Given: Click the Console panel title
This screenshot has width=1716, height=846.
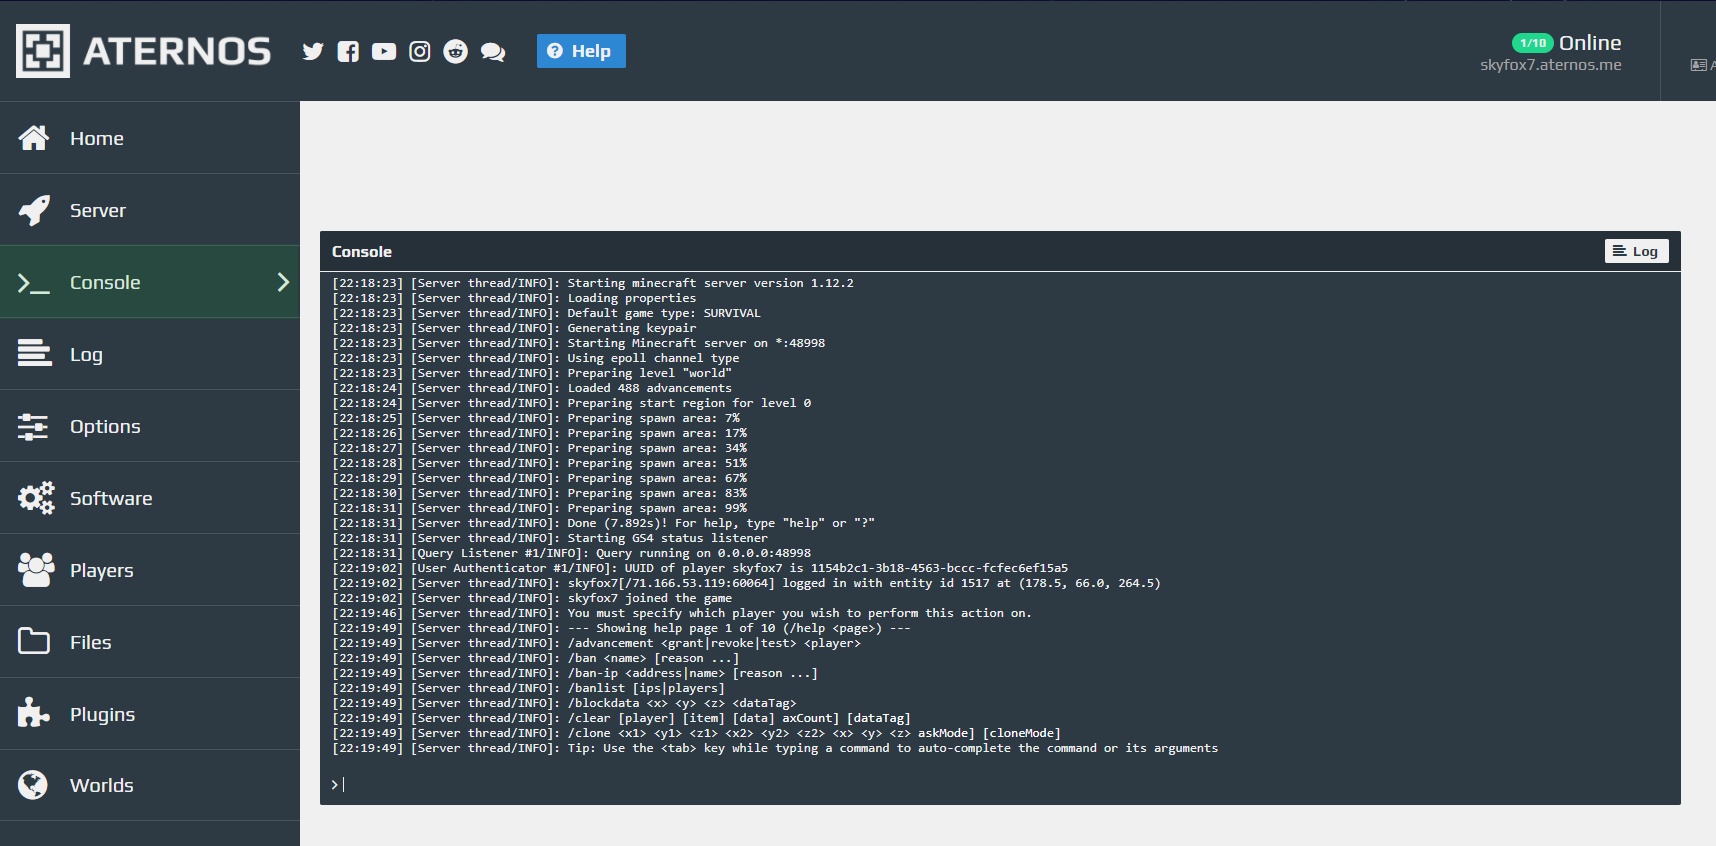Looking at the screenshot, I should [362, 252].
